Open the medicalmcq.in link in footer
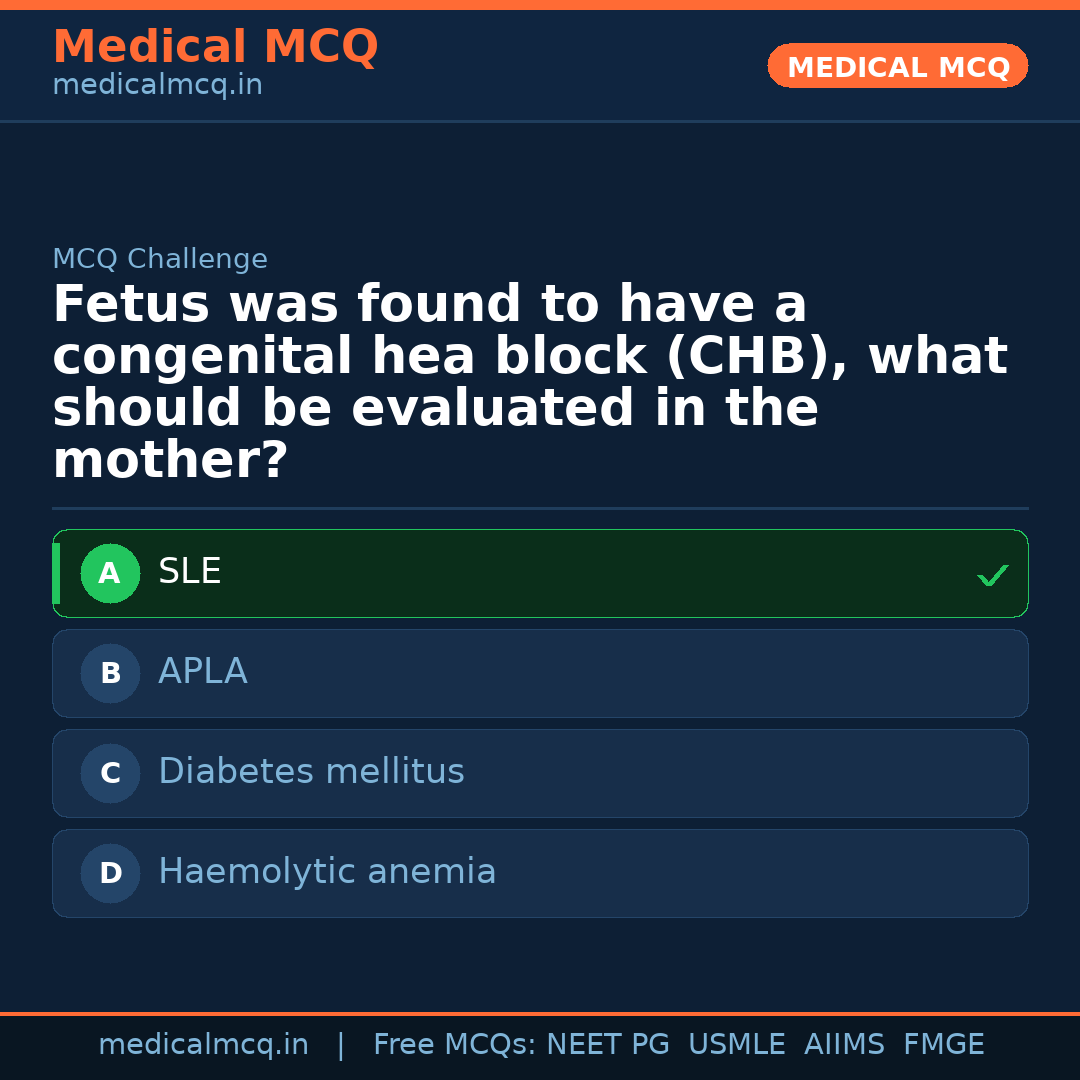Screen dimensions: 1080x1080 (203, 1045)
